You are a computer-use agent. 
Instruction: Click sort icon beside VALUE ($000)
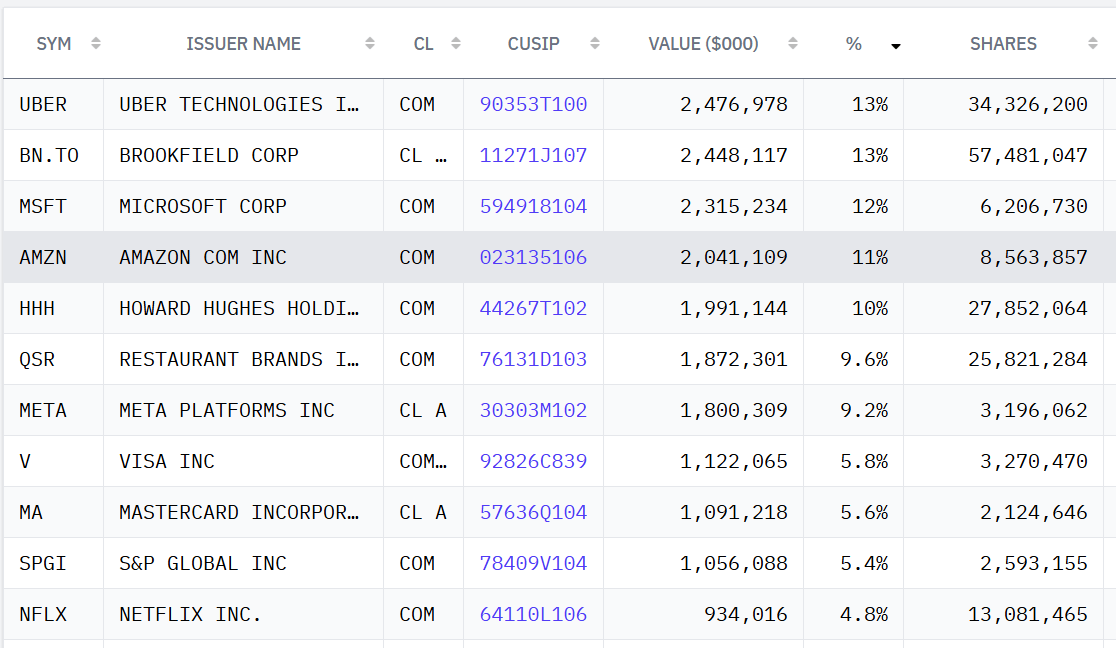click(792, 43)
